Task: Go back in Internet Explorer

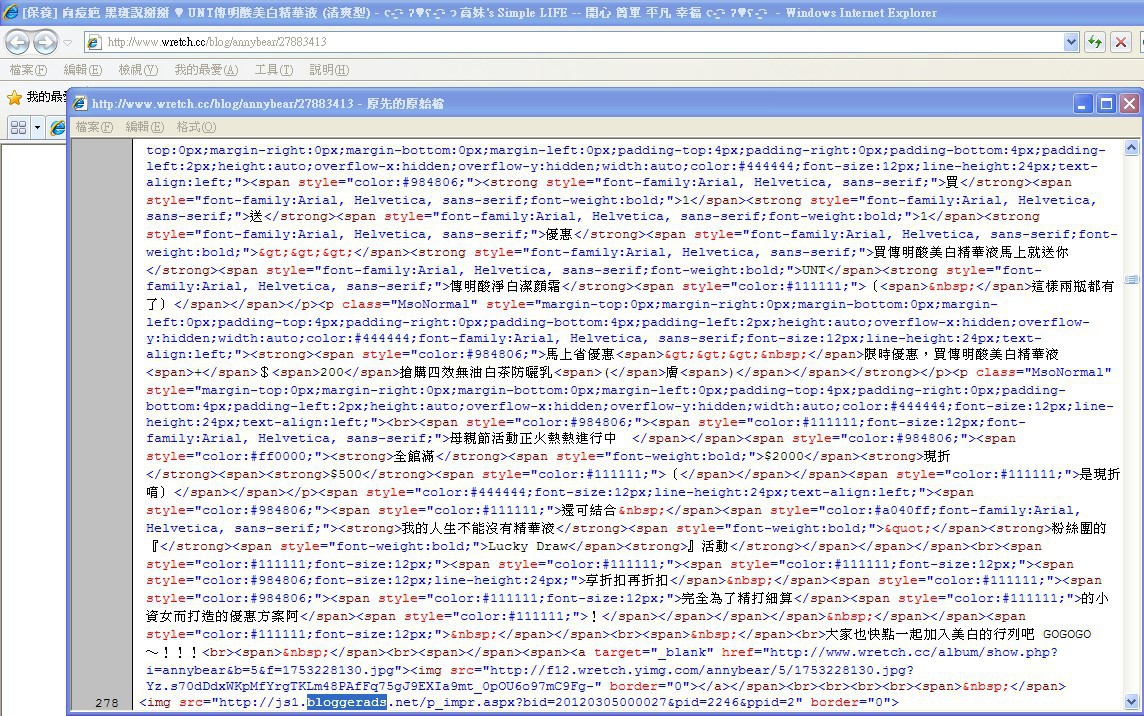Action: pos(18,42)
